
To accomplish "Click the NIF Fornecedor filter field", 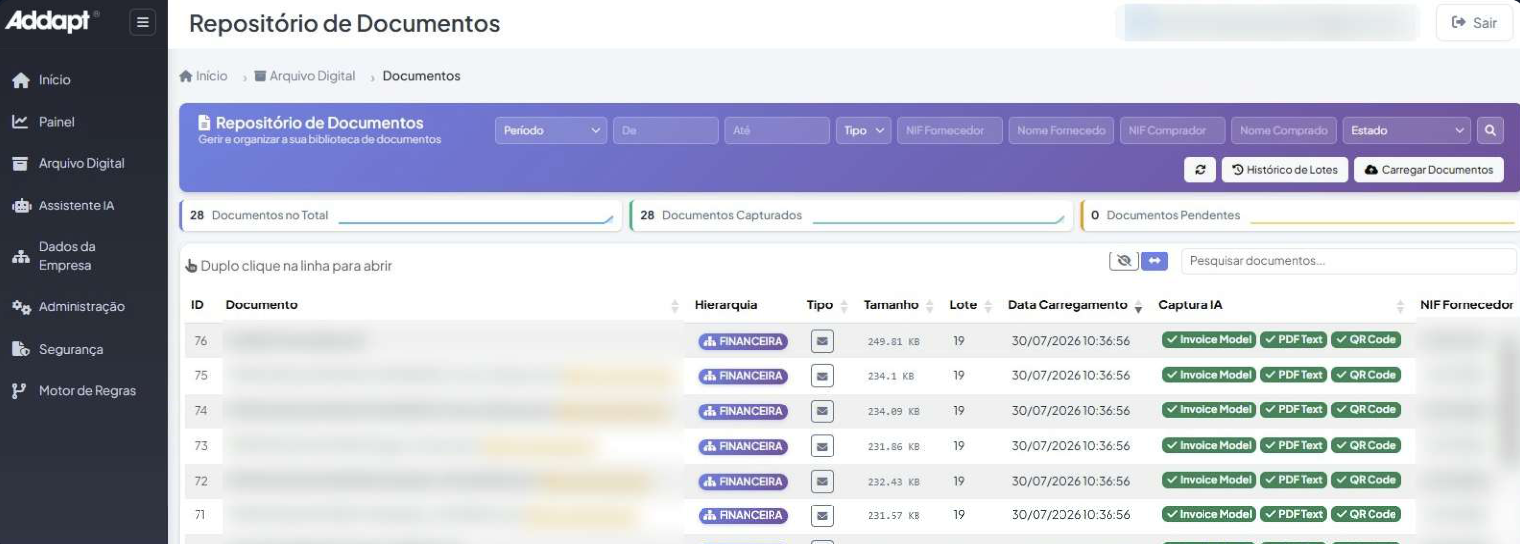I will pos(949,131).
